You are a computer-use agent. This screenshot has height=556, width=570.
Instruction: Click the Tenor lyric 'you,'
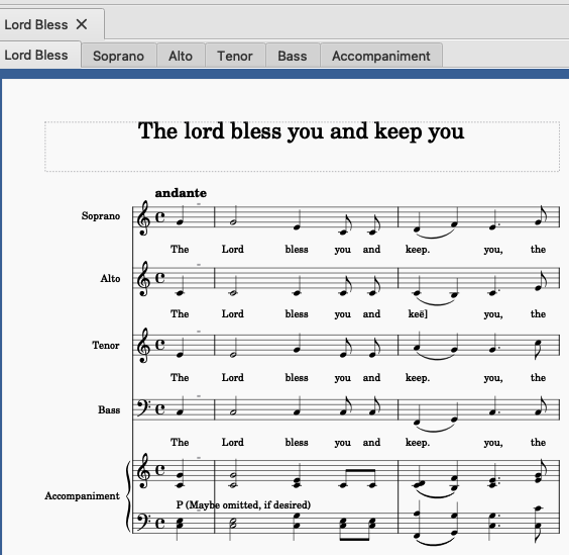point(493,378)
